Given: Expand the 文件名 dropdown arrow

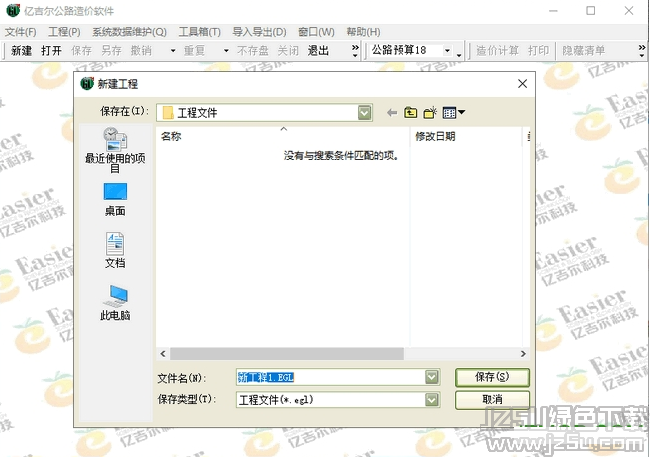Looking at the screenshot, I should tap(432, 377).
